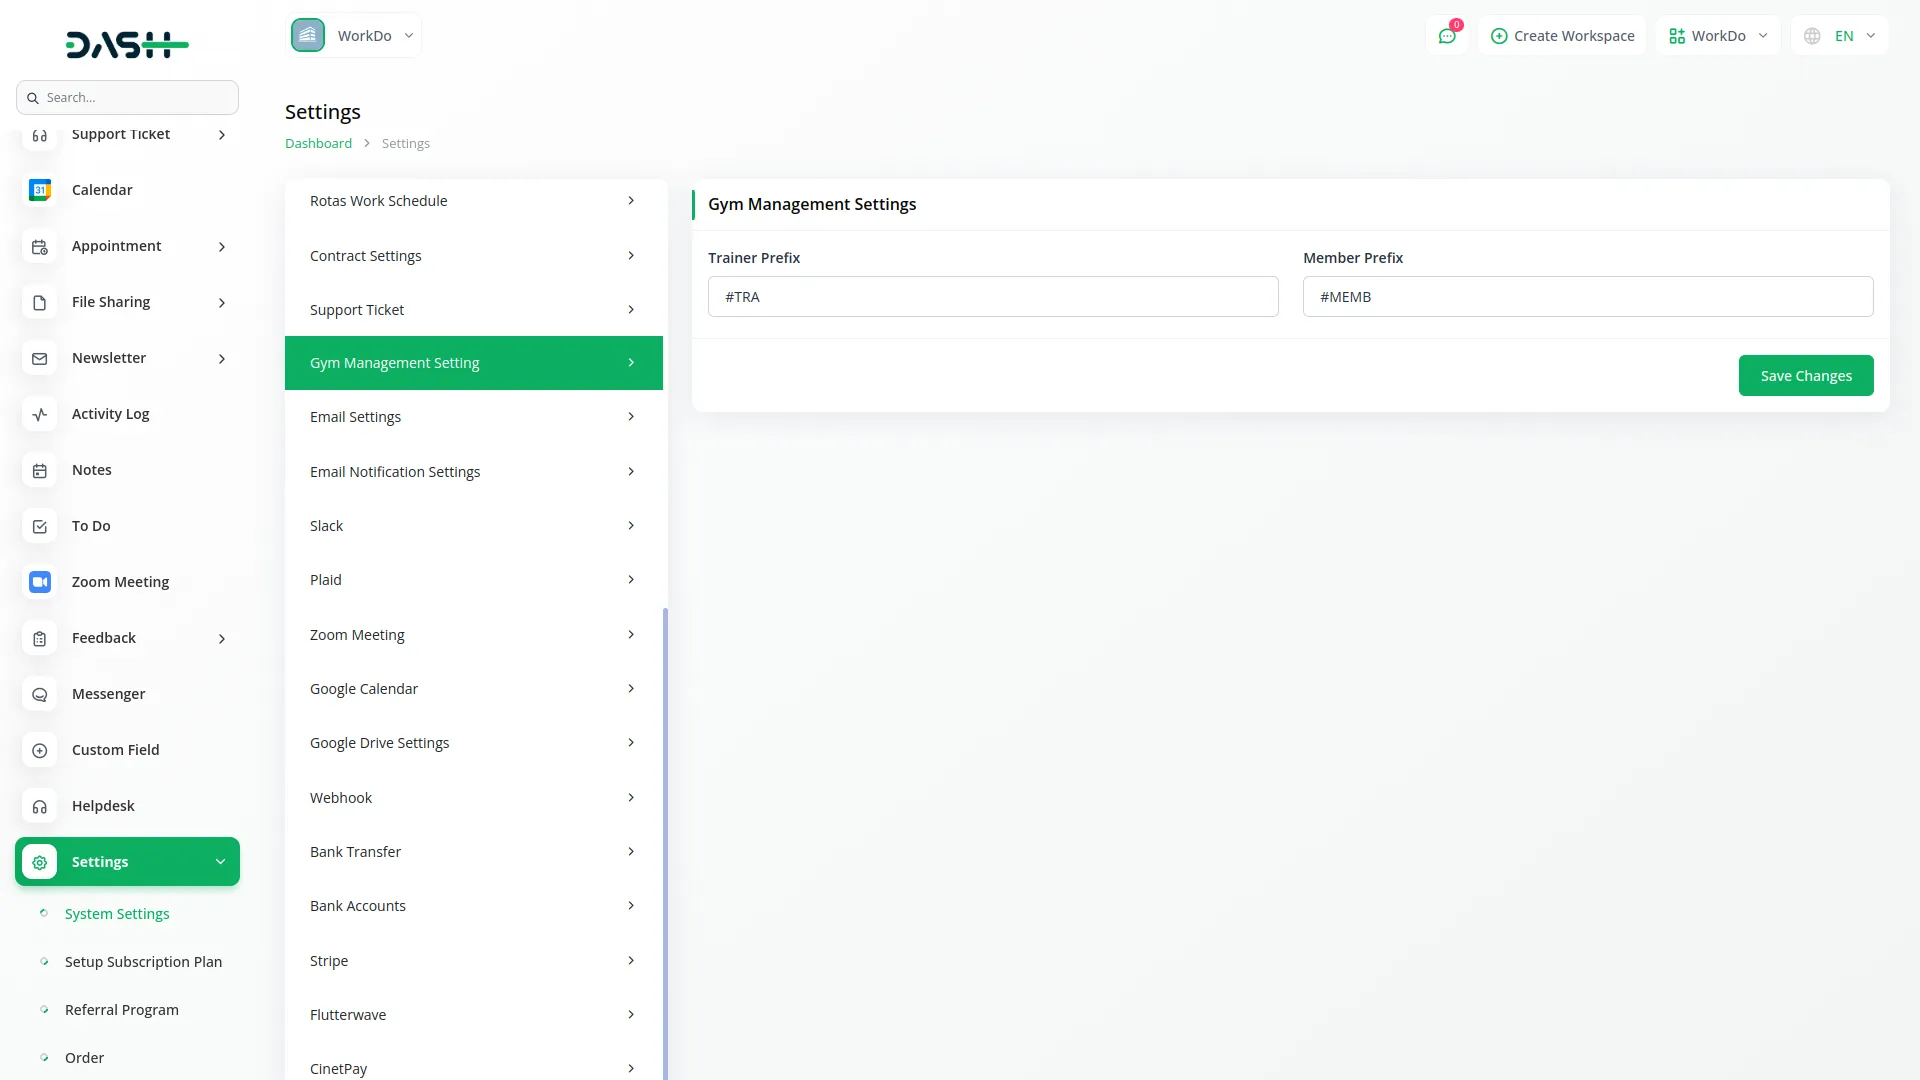Click the Trainer Prefix input field
The image size is (1920, 1080).
pos(992,297)
